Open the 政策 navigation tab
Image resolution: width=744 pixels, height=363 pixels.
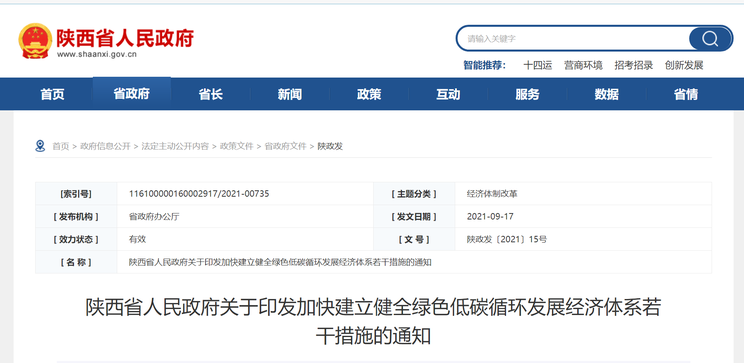369,94
